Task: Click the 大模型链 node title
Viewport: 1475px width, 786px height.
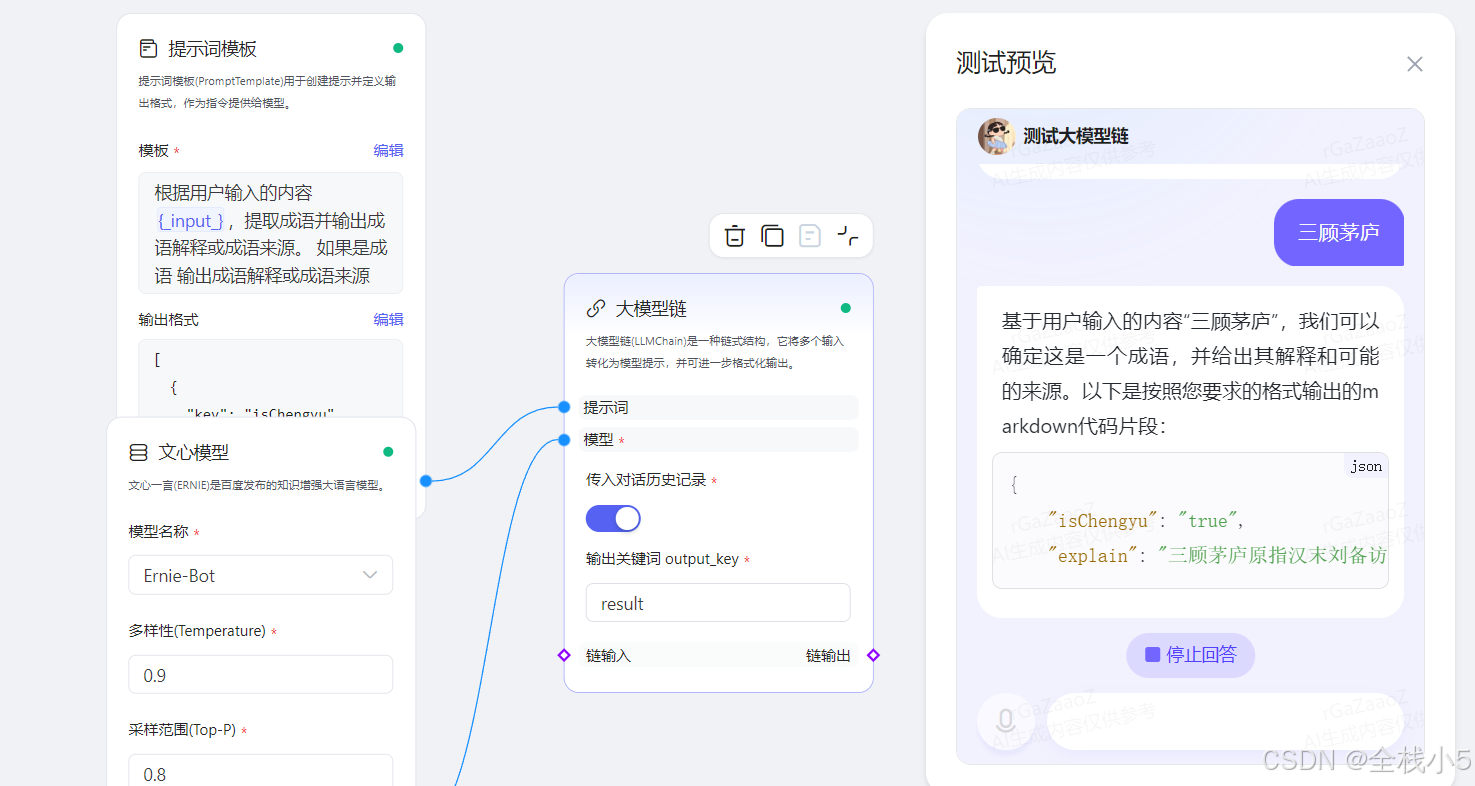Action: 651,308
